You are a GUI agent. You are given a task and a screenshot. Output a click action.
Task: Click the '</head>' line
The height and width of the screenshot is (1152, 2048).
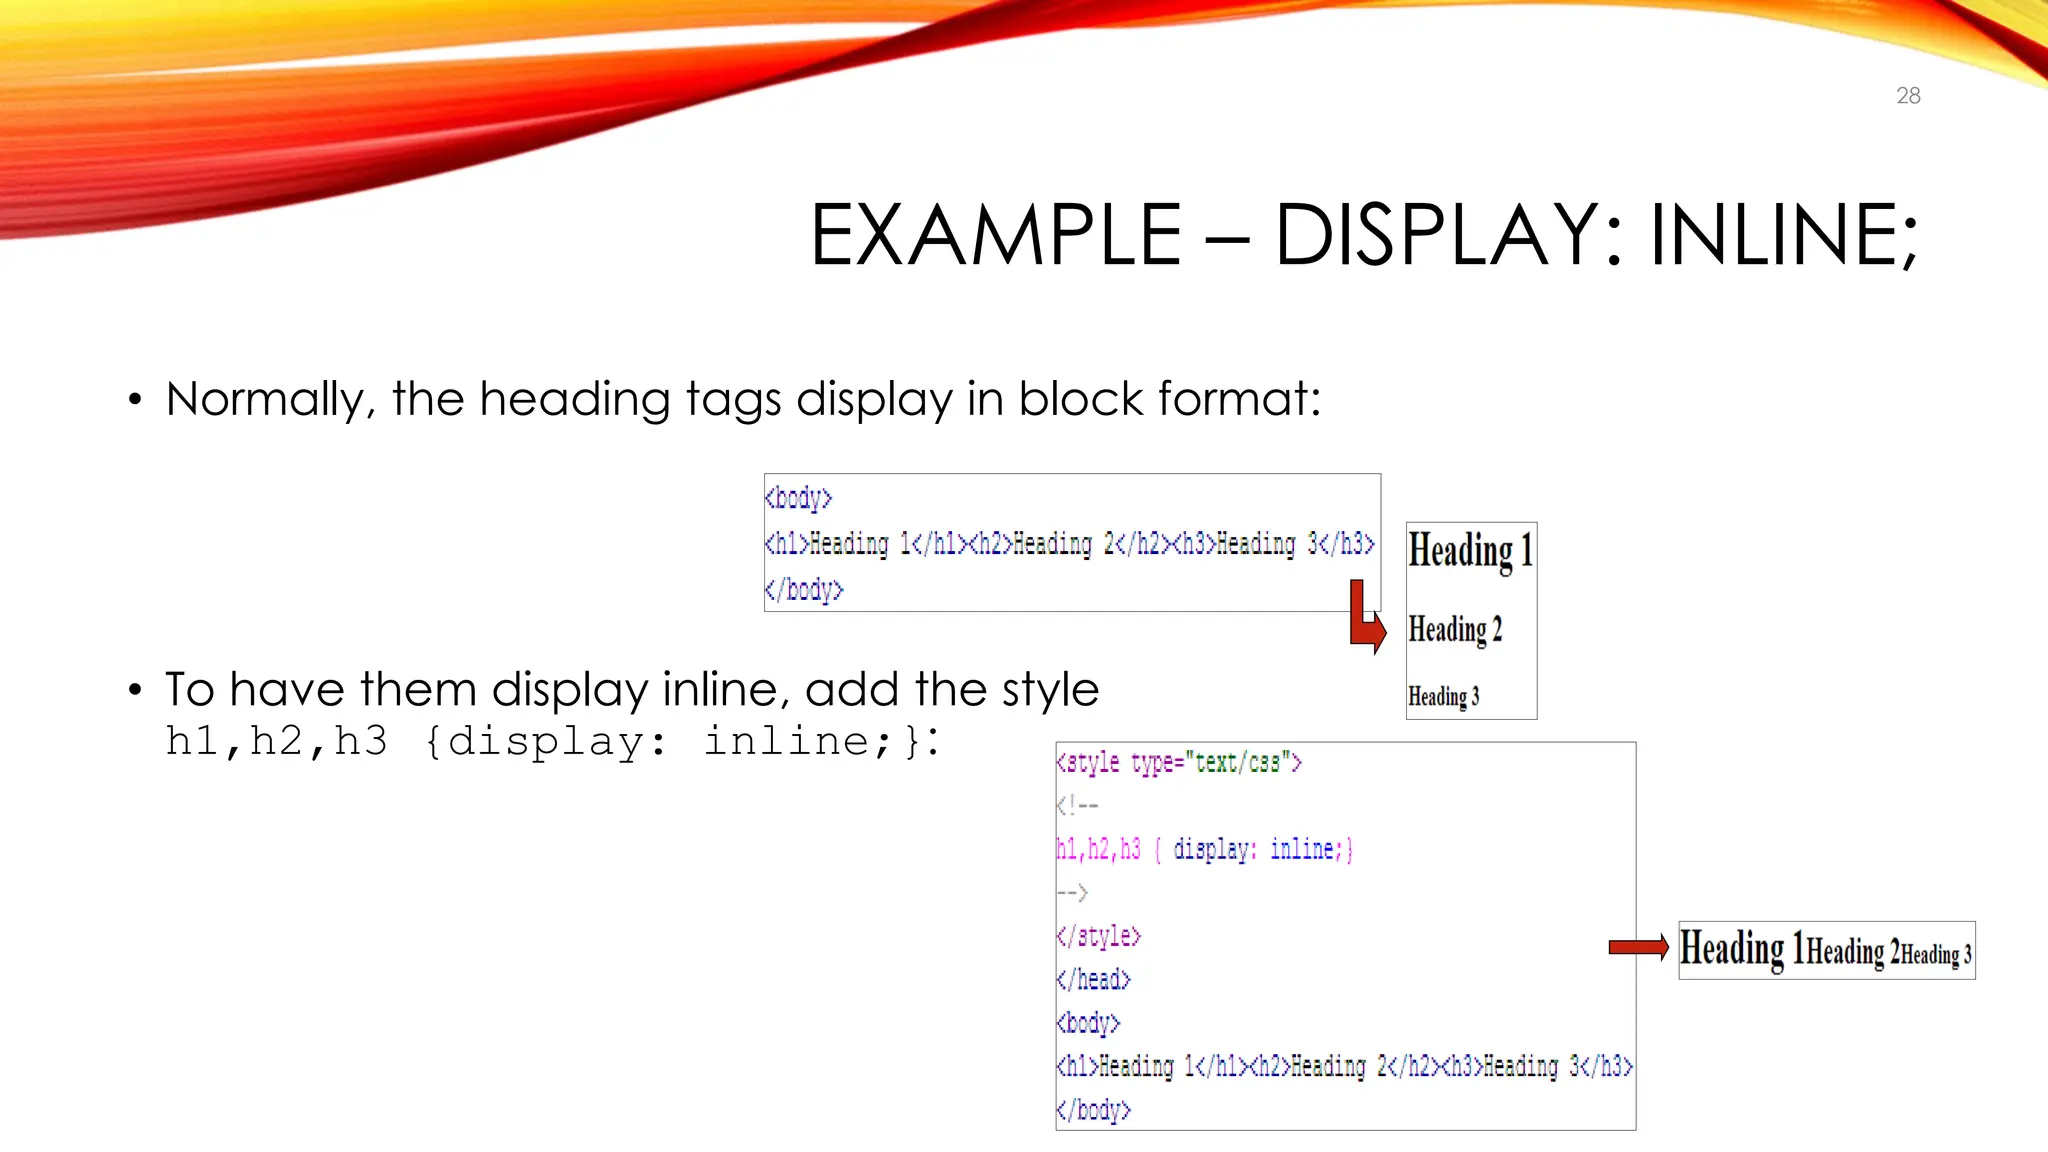(x=1094, y=979)
